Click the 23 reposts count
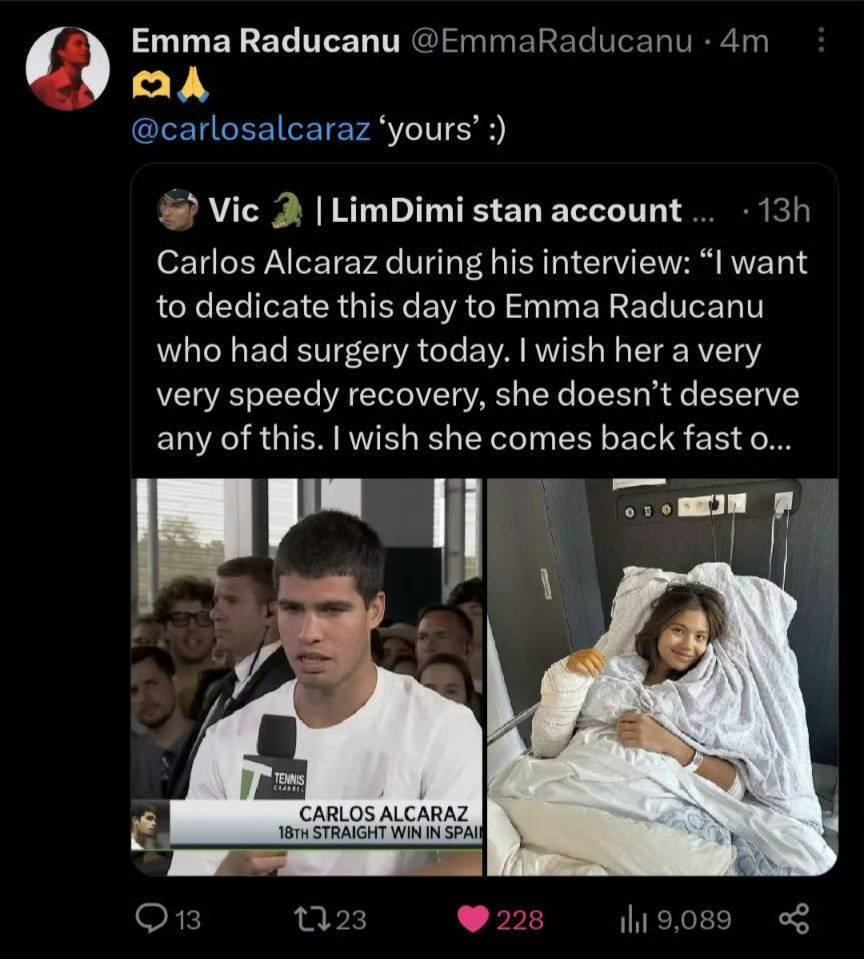Screen dimensions: 864x959 (x=350, y=919)
